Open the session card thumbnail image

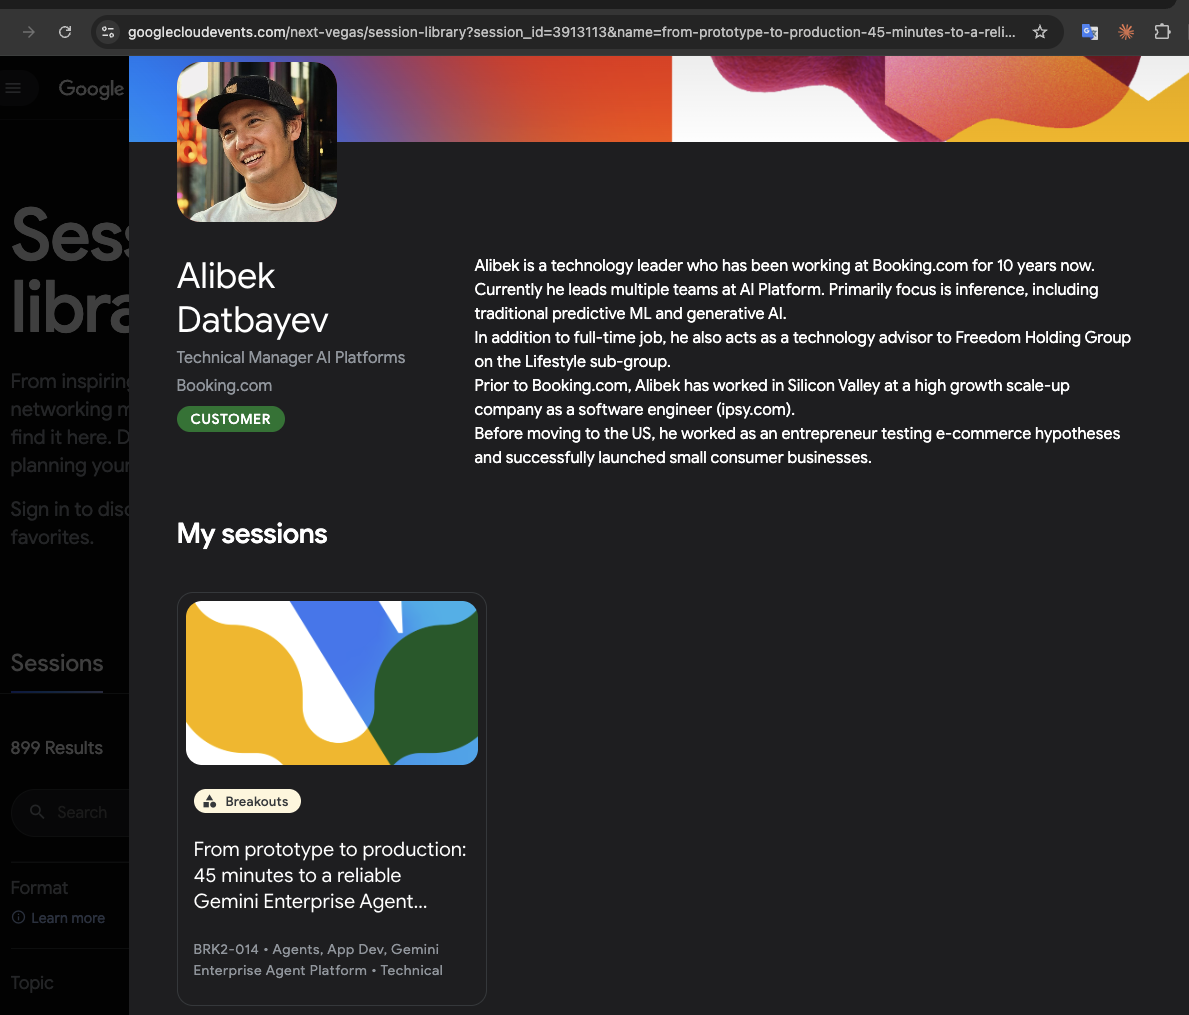coord(332,683)
